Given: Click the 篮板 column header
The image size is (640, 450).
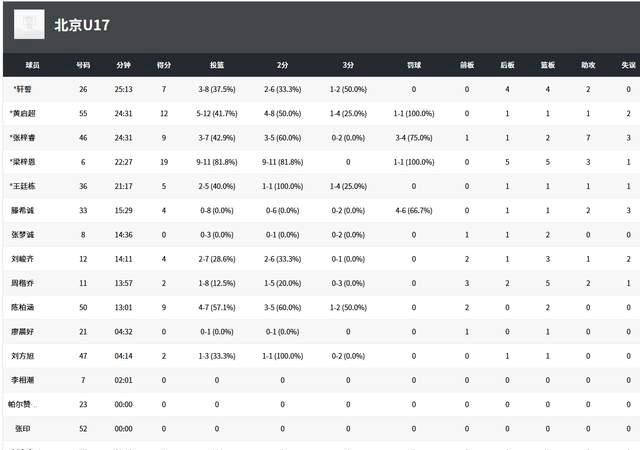Looking at the screenshot, I should click(548, 65).
